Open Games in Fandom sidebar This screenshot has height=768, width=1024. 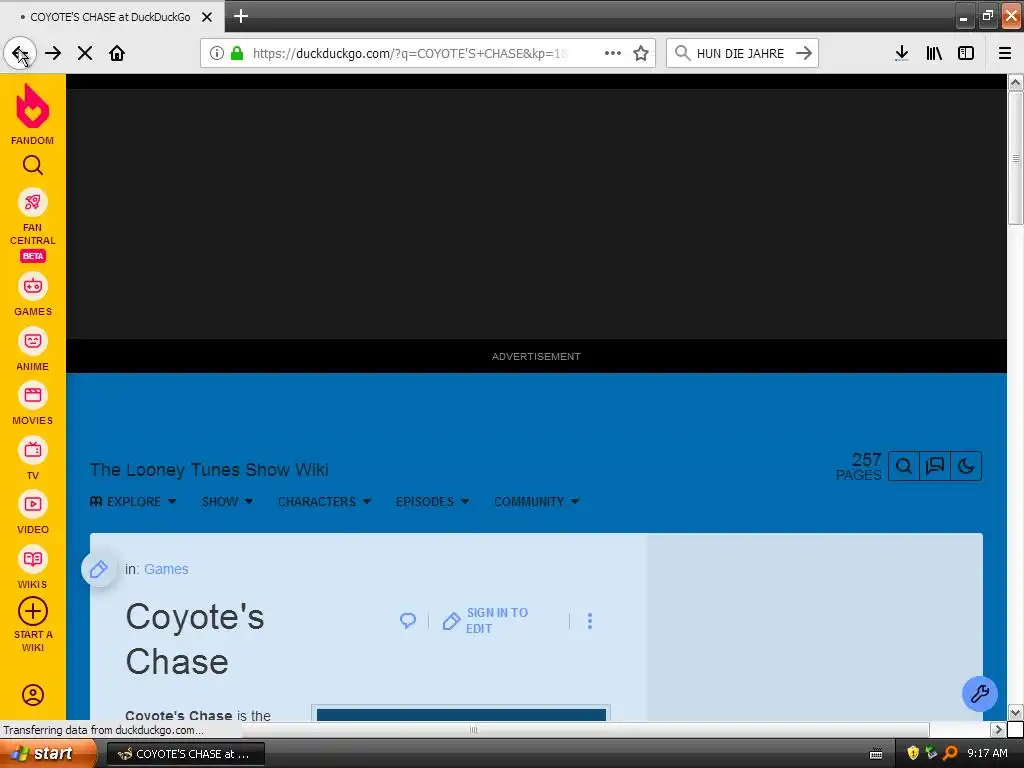coord(33,295)
